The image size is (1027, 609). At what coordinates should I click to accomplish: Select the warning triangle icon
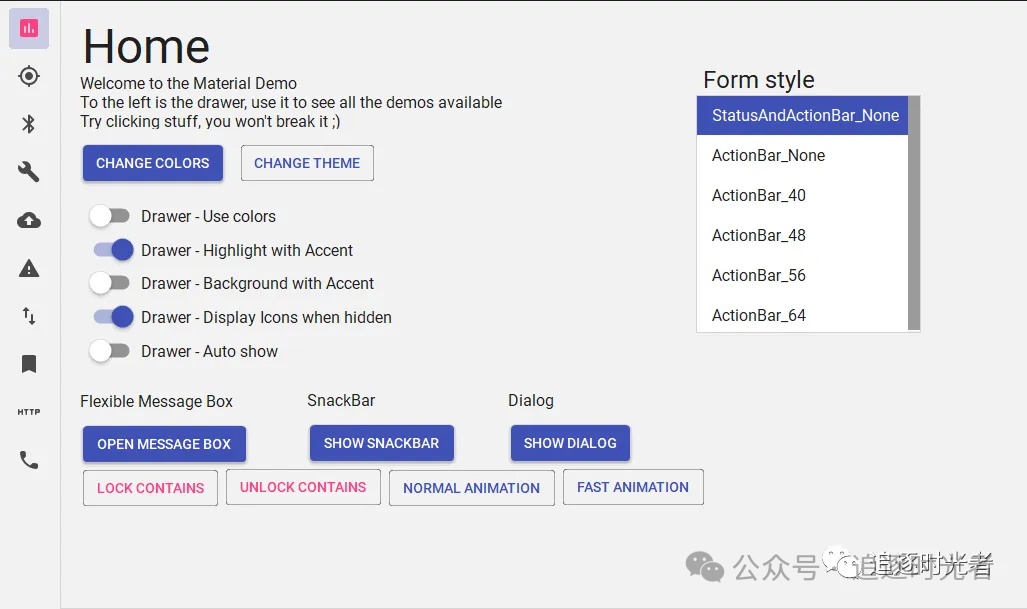tap(29, 268)
